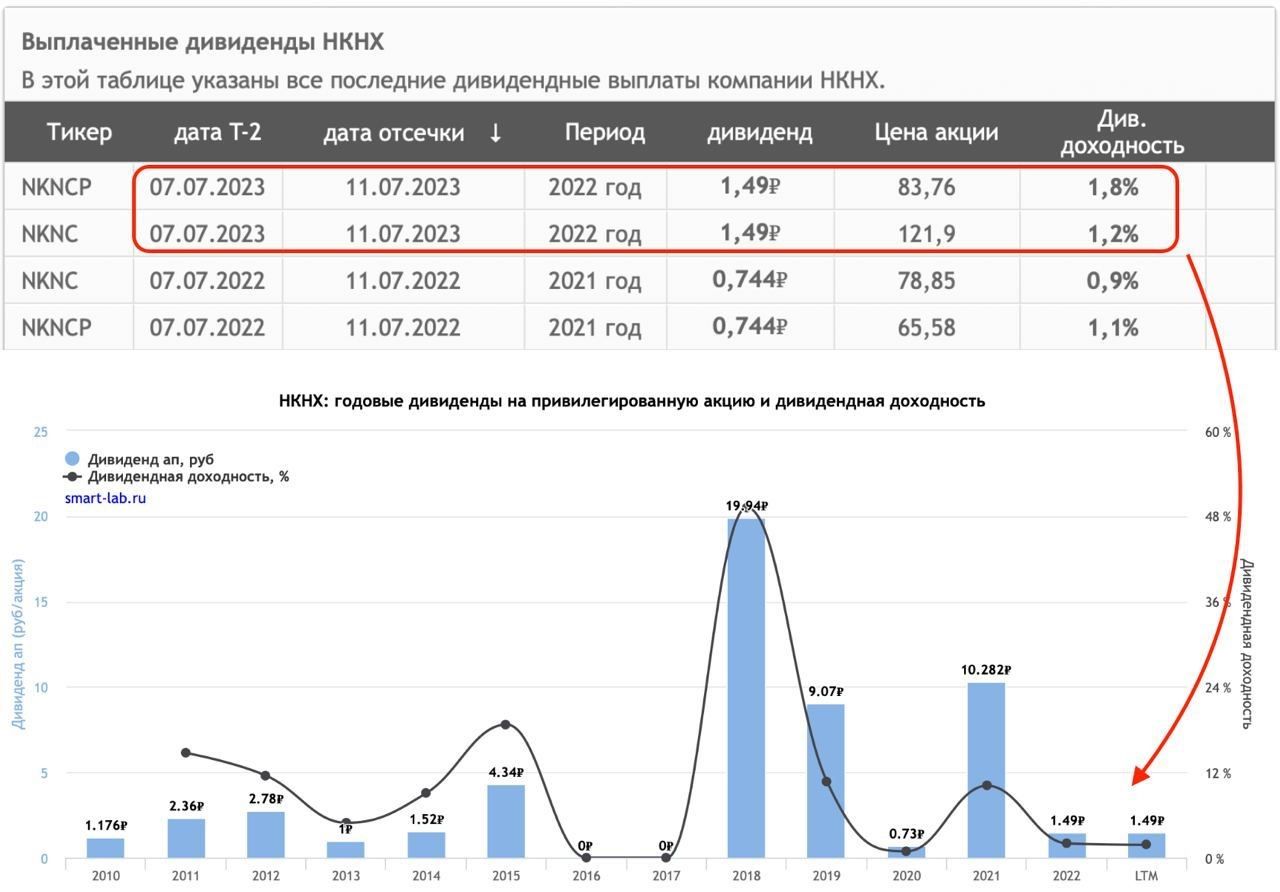Click chart title НКНХ: годовые дивиденды

(632, 401)
